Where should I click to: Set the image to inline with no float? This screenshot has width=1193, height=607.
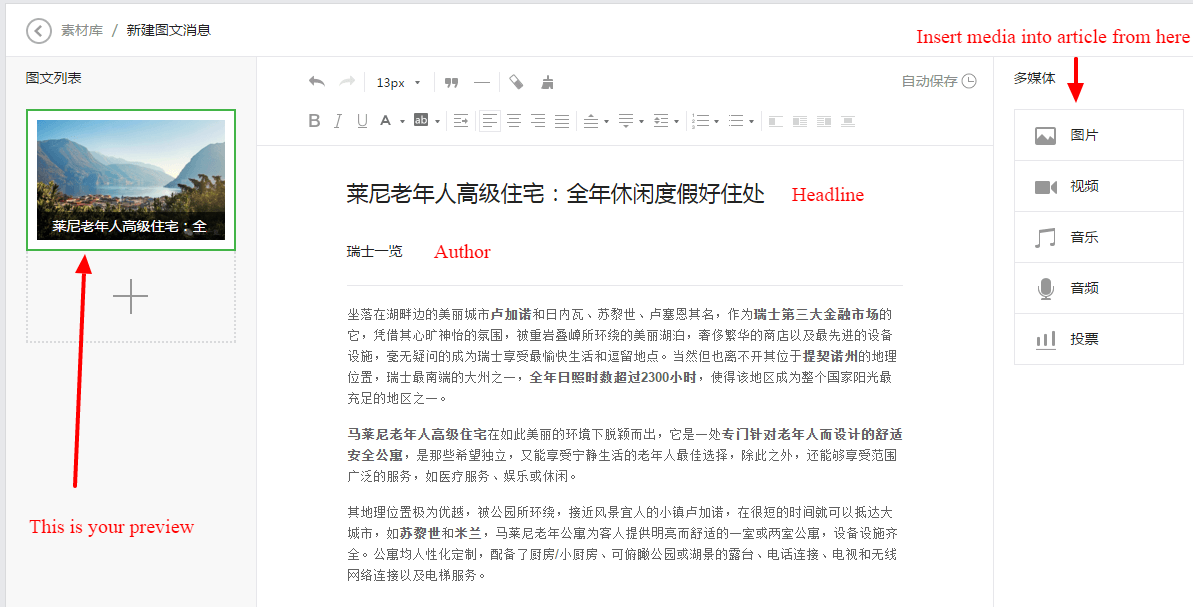coord(775,120)
